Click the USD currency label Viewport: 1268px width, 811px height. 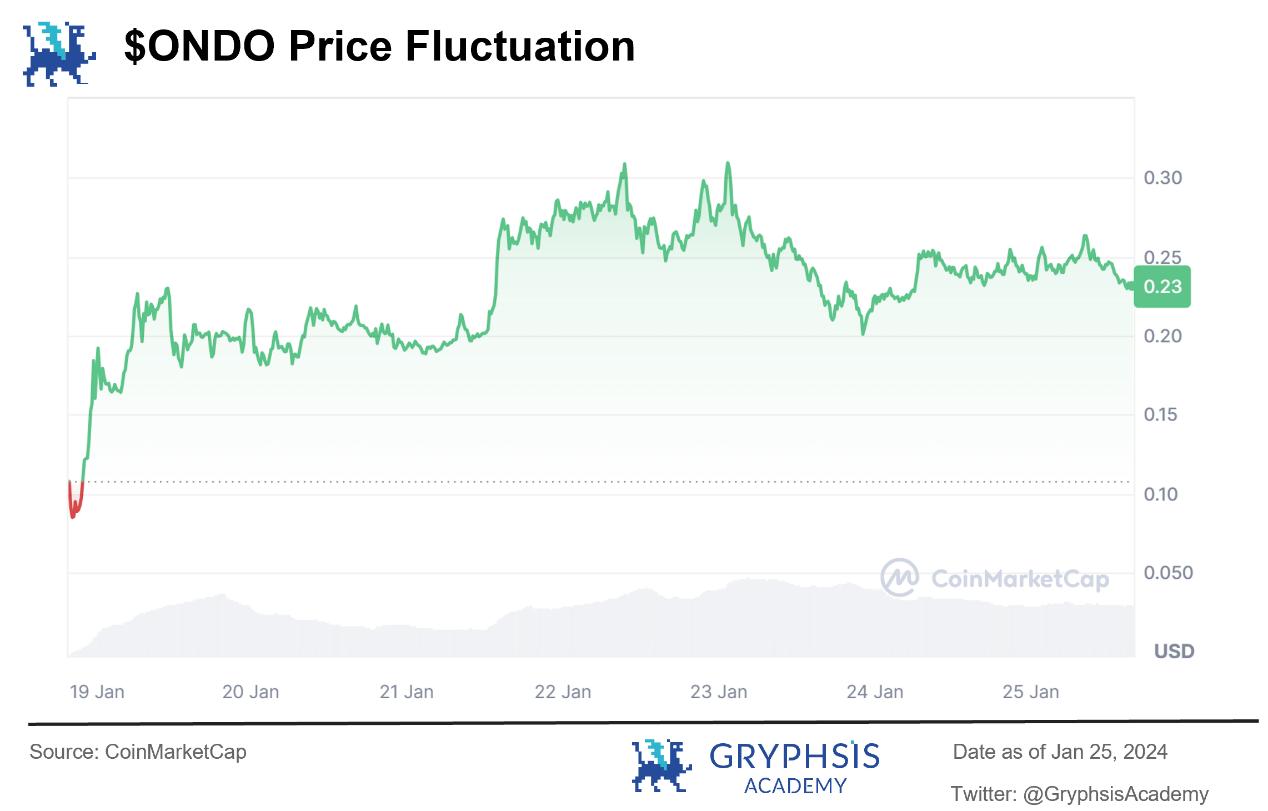point(1174,651)
